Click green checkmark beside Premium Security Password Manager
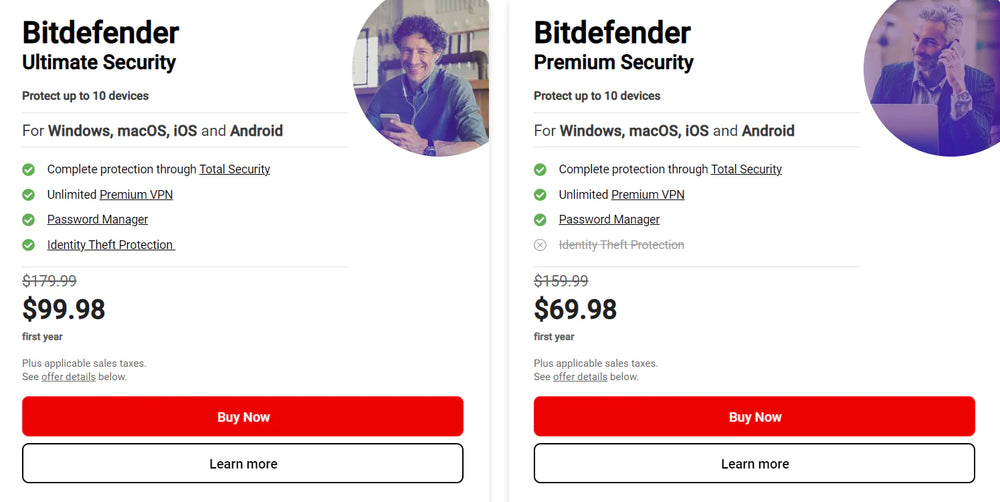The width and height of the screenshot is (1000, 502). [540, 220]
